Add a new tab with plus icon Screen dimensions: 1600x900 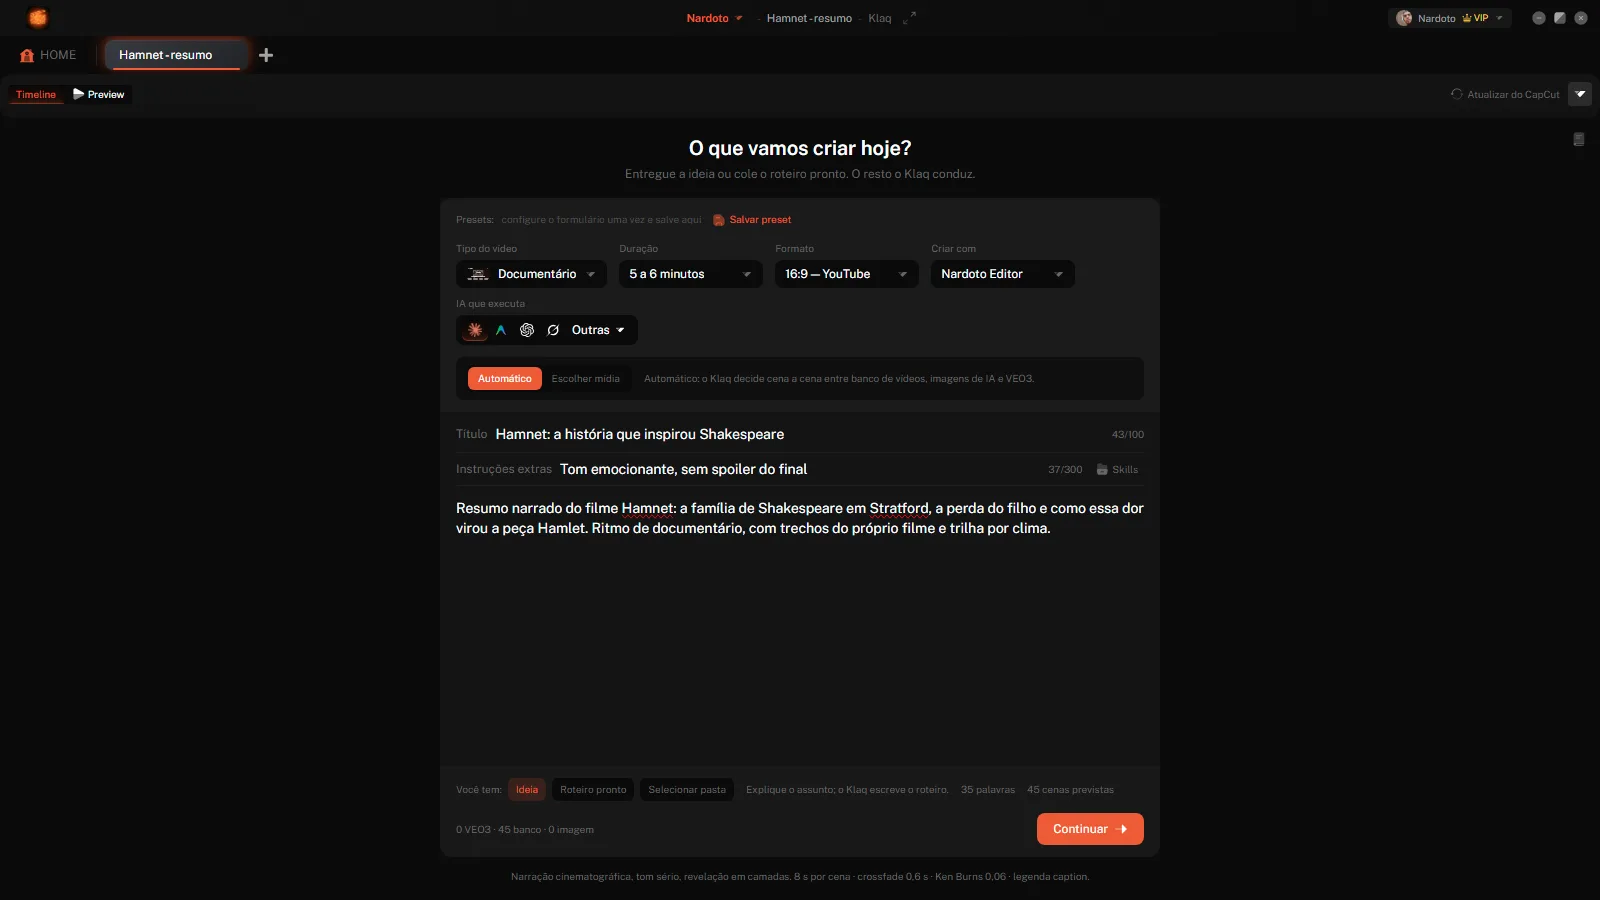[266, 55]
